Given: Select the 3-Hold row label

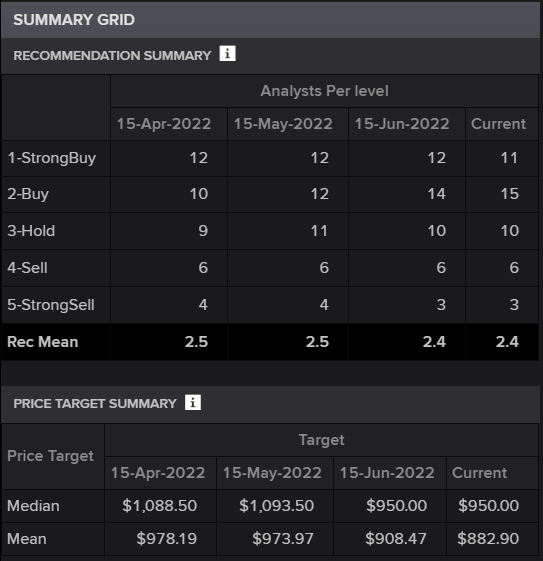Looking at the screenshot, I should tap(31, 231).
